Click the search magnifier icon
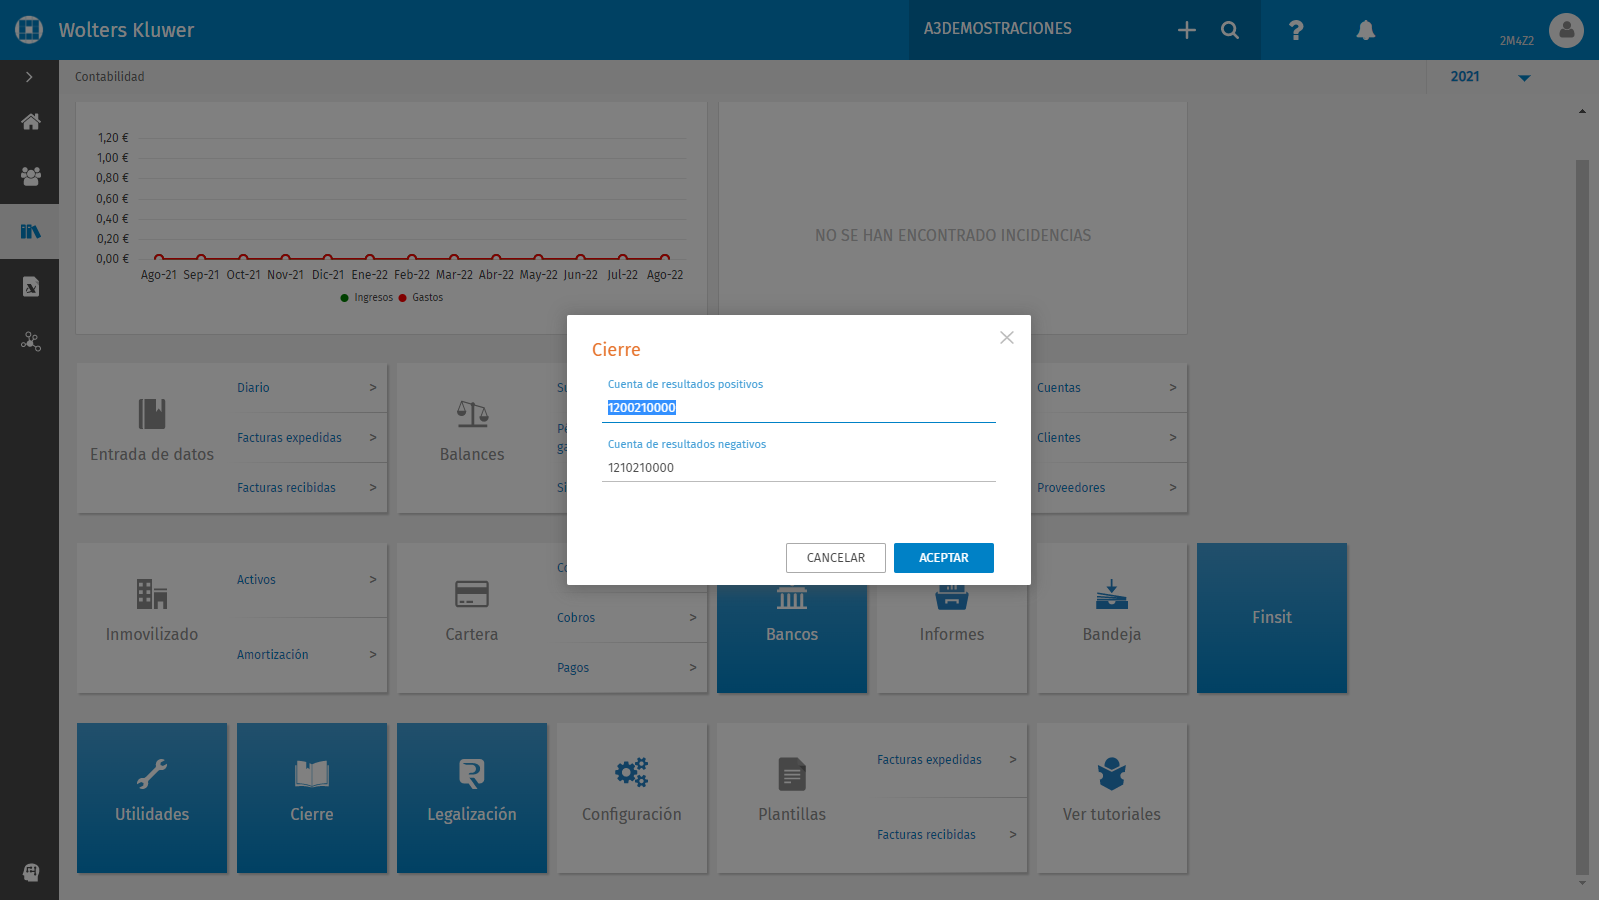This screenshot has width=1599, height=900. (x=1230, y=30)
